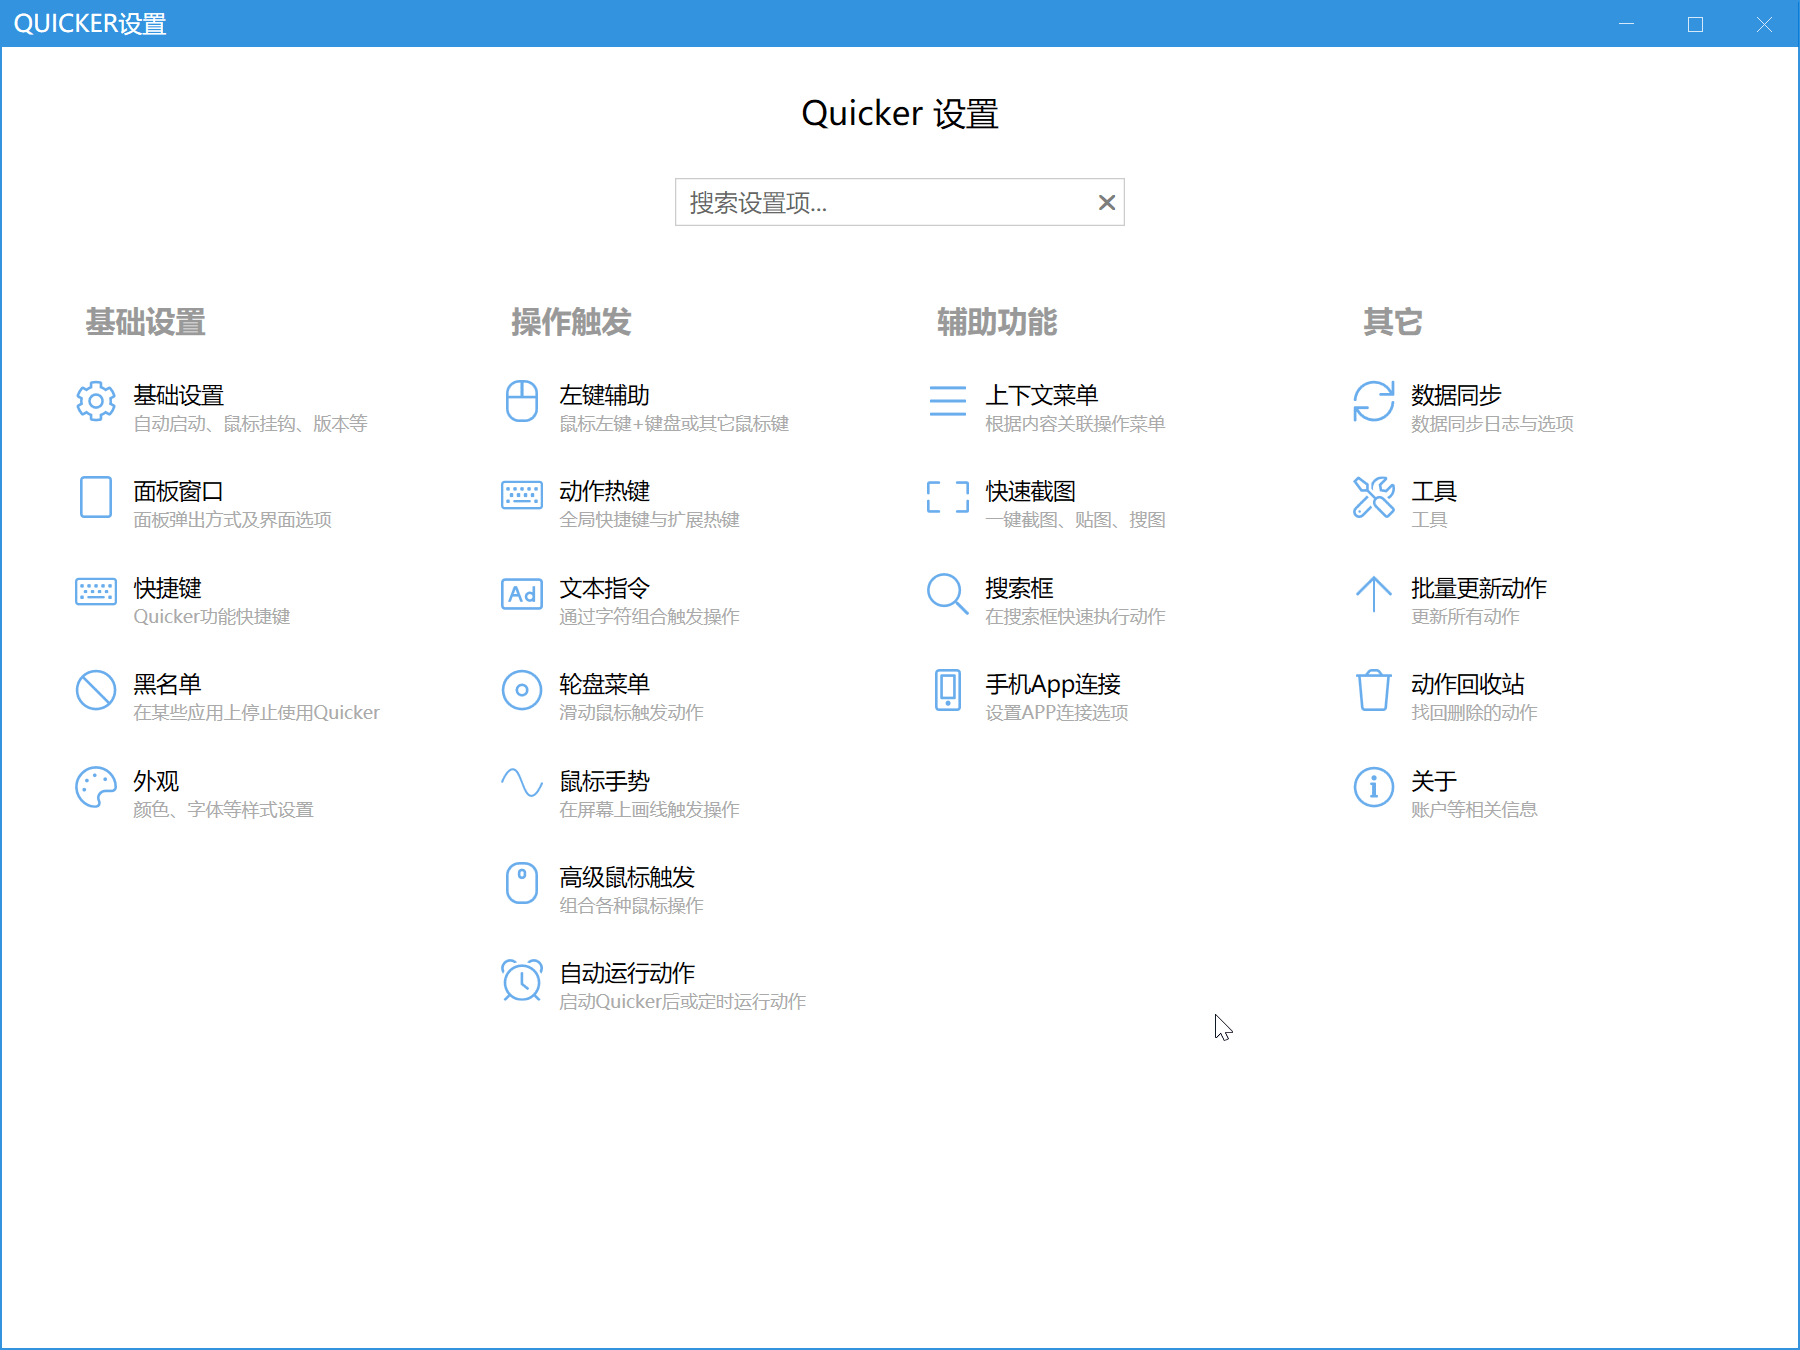Open 鼠标手势 mouse gesture settings
The height and width of the screenshot is (1350, 1800).
[x=621, y=793]
